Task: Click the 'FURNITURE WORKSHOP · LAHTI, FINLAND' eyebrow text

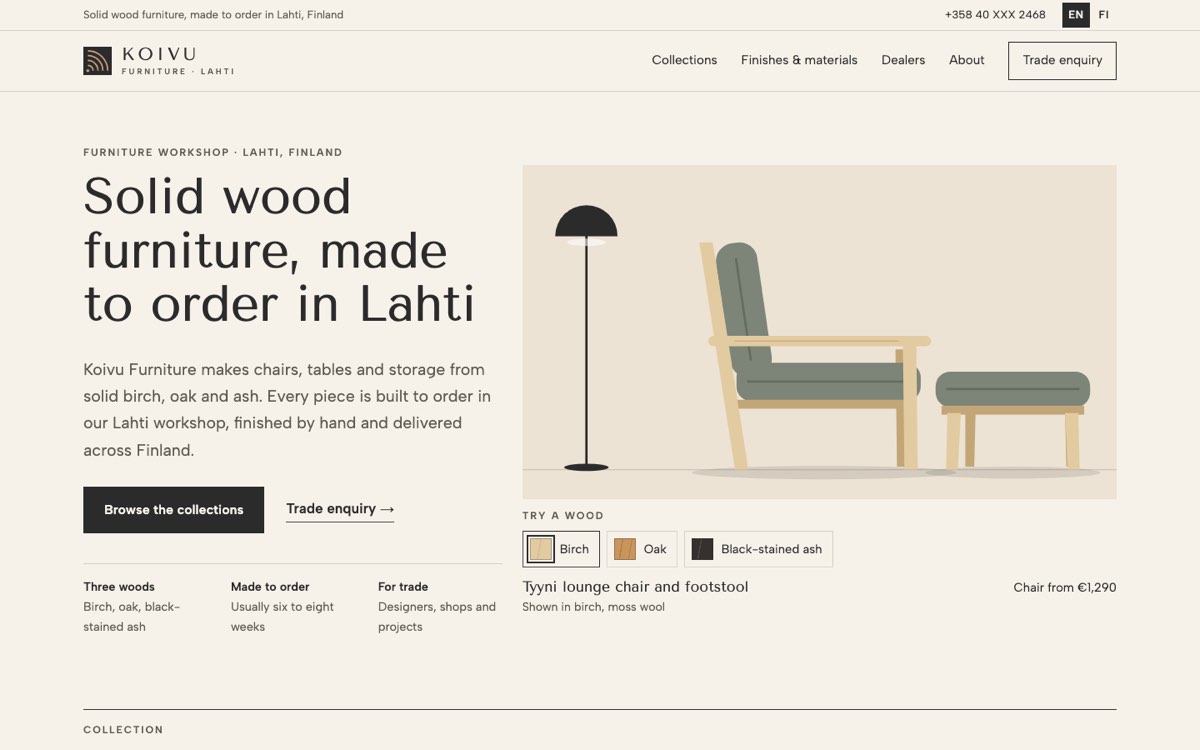Action: (213, 153)
